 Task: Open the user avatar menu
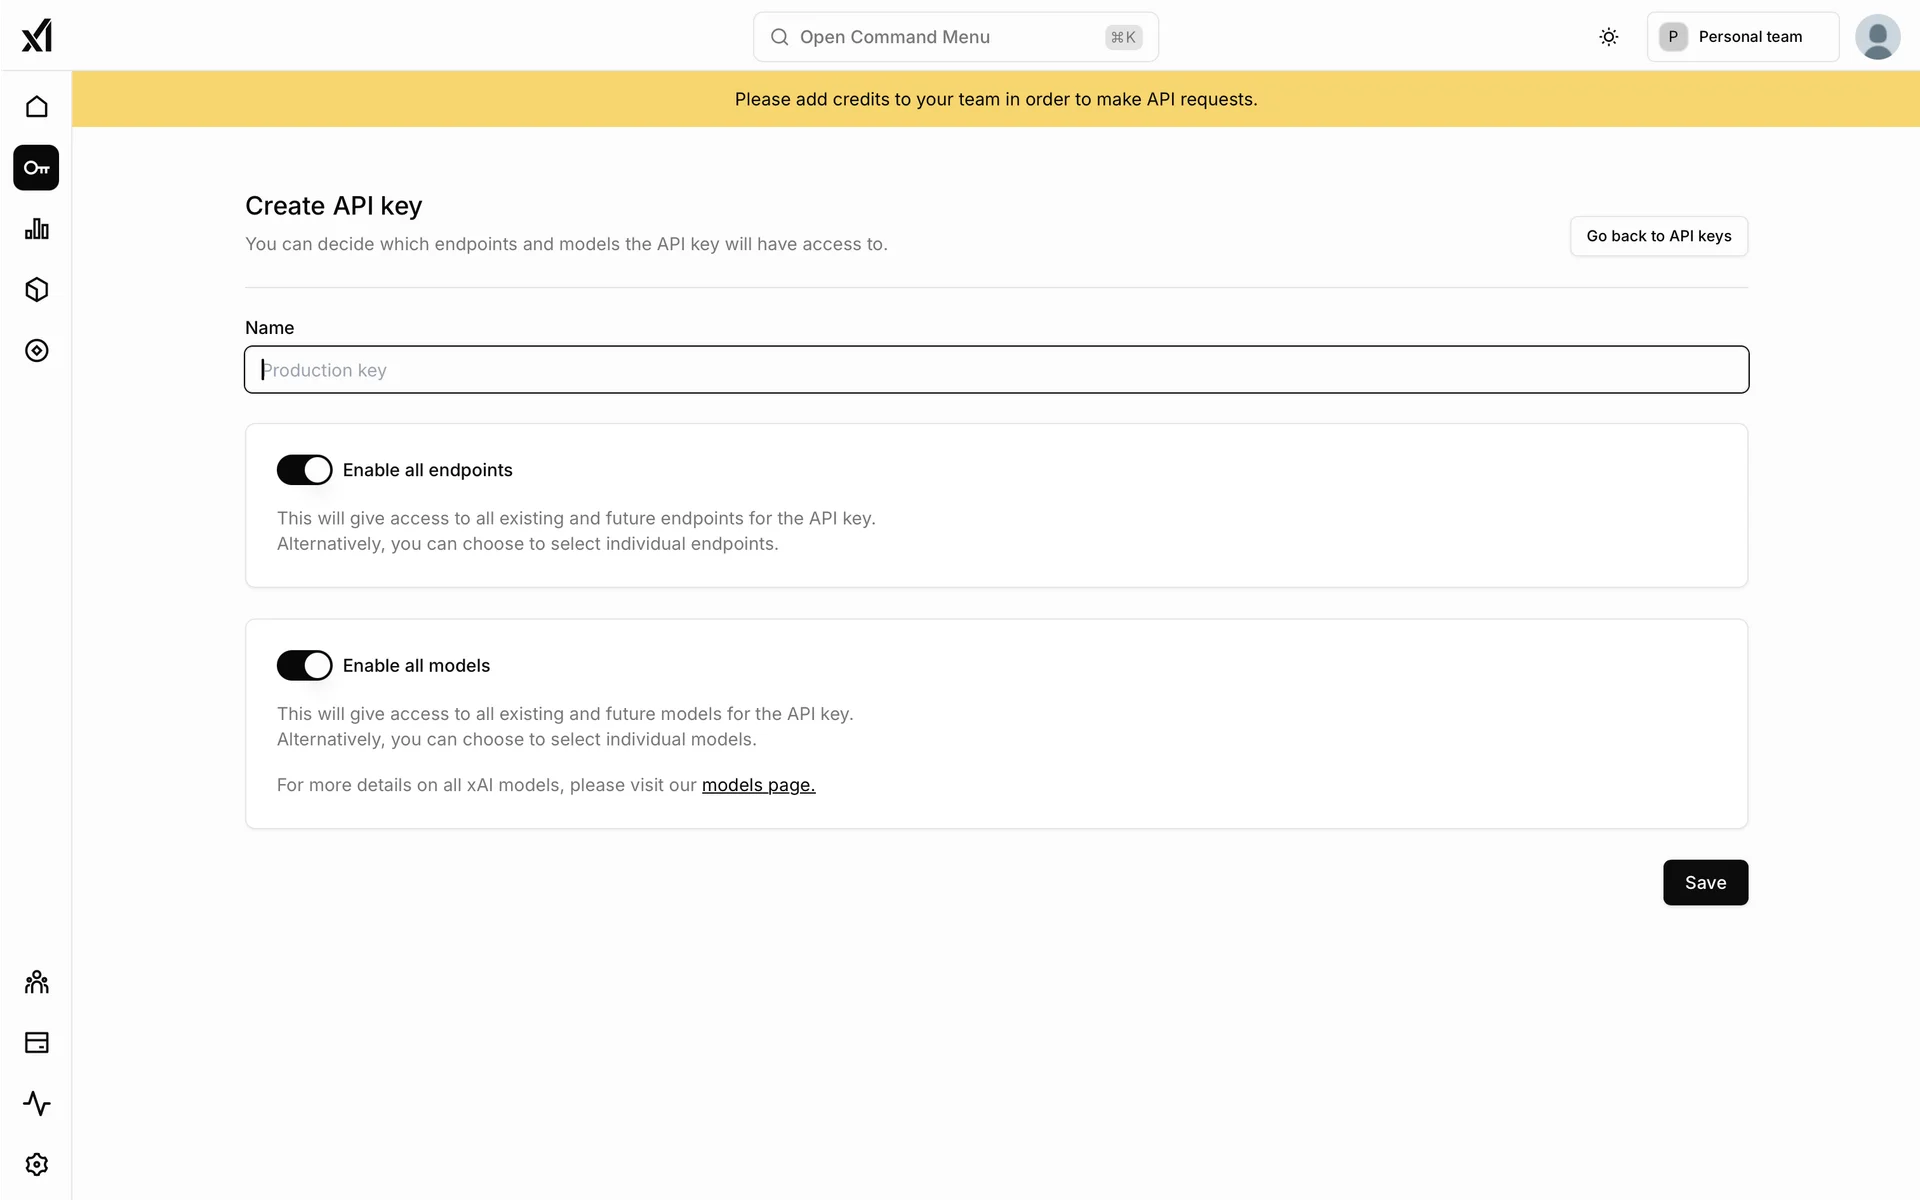1877,37
